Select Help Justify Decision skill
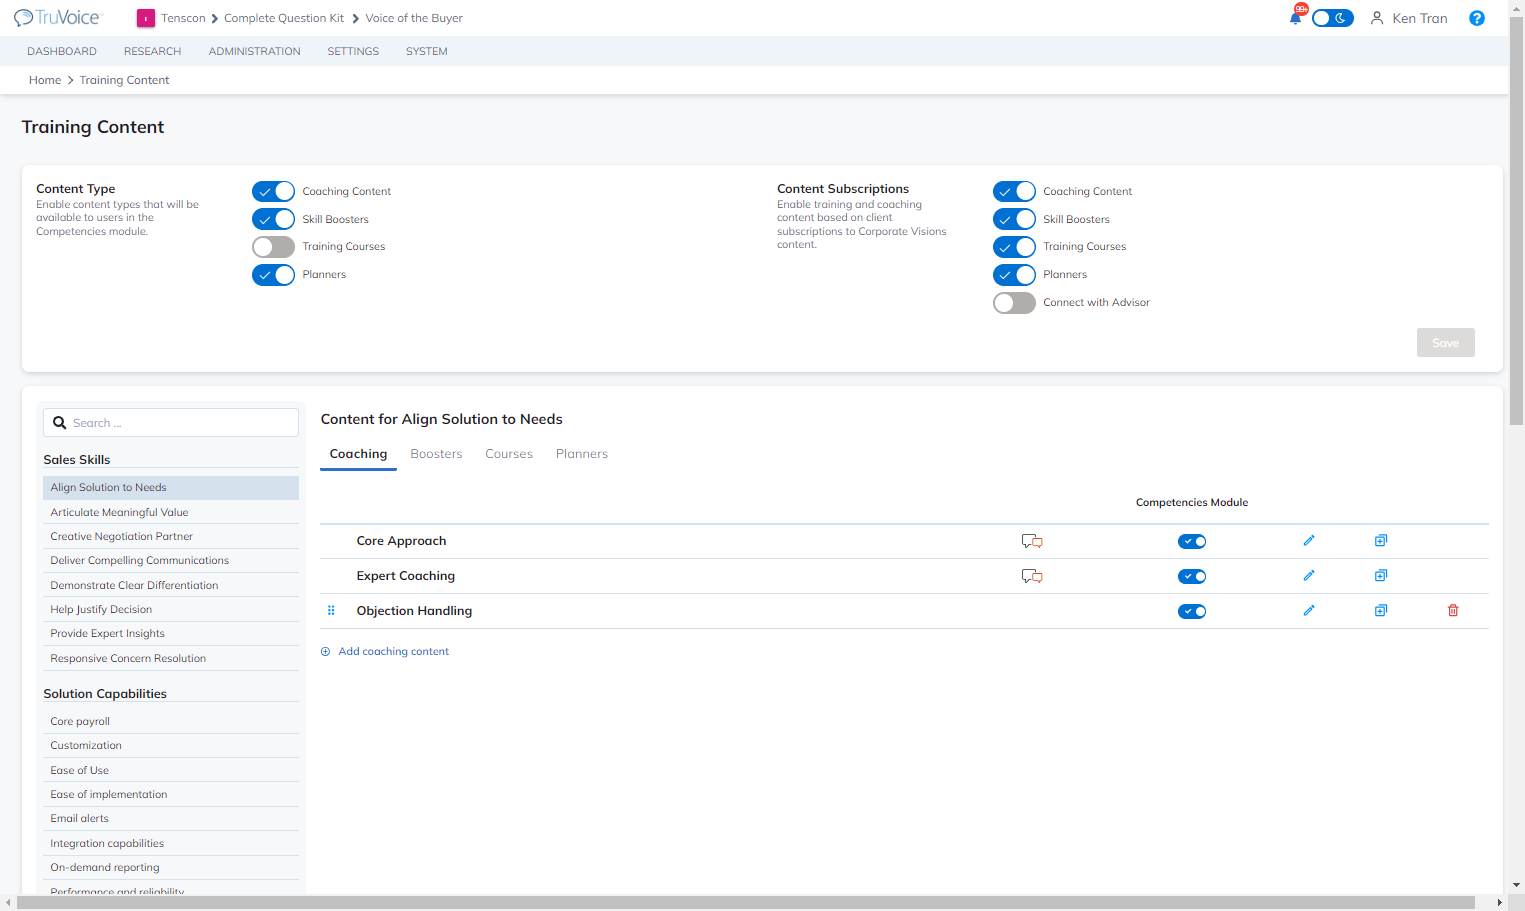Image resolution: width=1525 pixels, height=911 pixels. 171,610
